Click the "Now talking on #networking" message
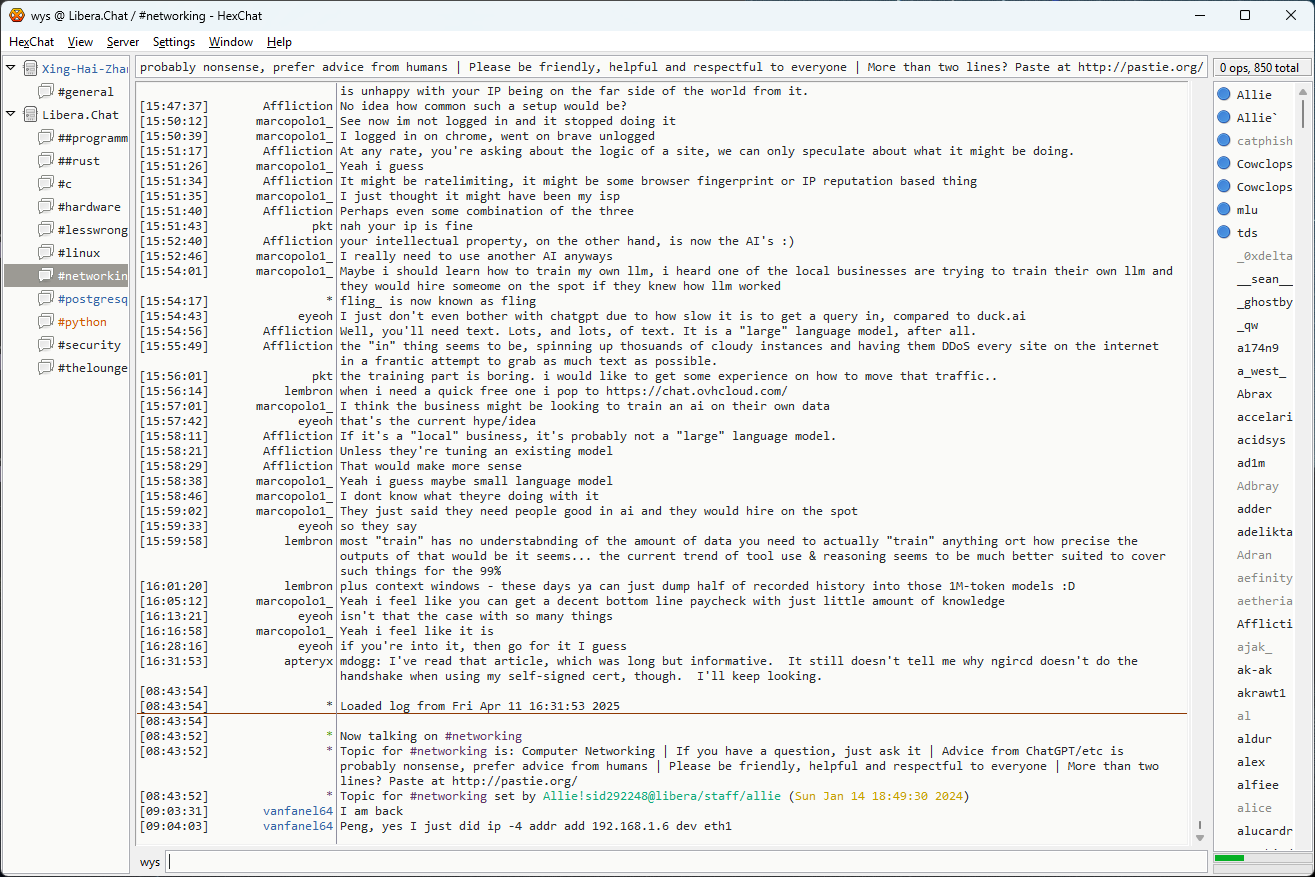 (431, 736)
